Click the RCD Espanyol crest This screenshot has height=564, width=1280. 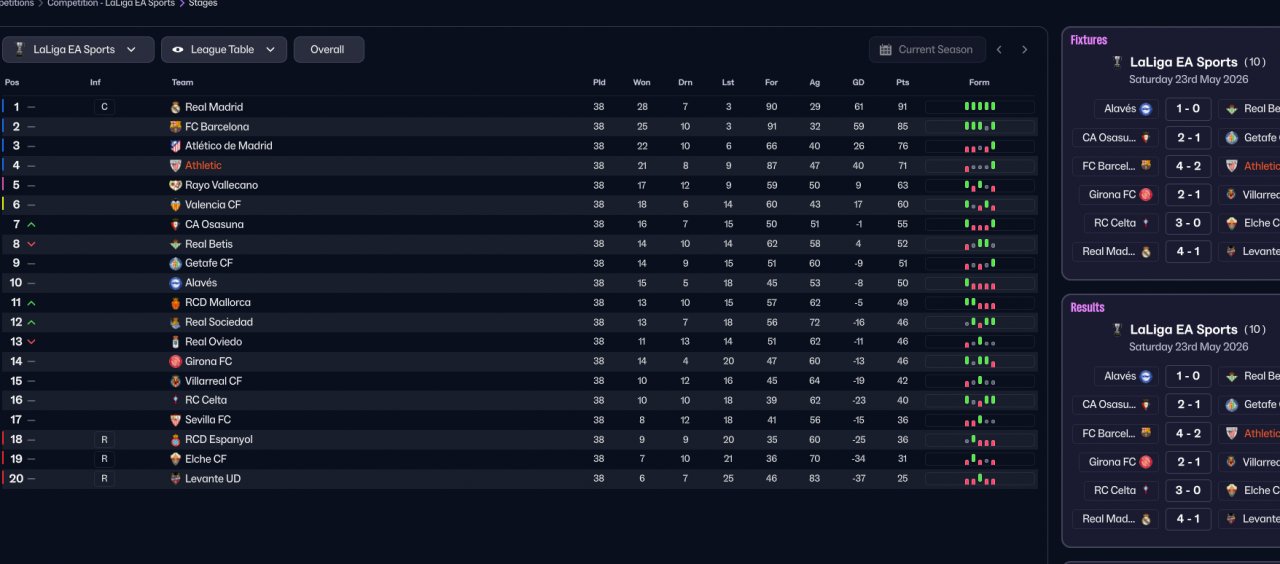176,439
